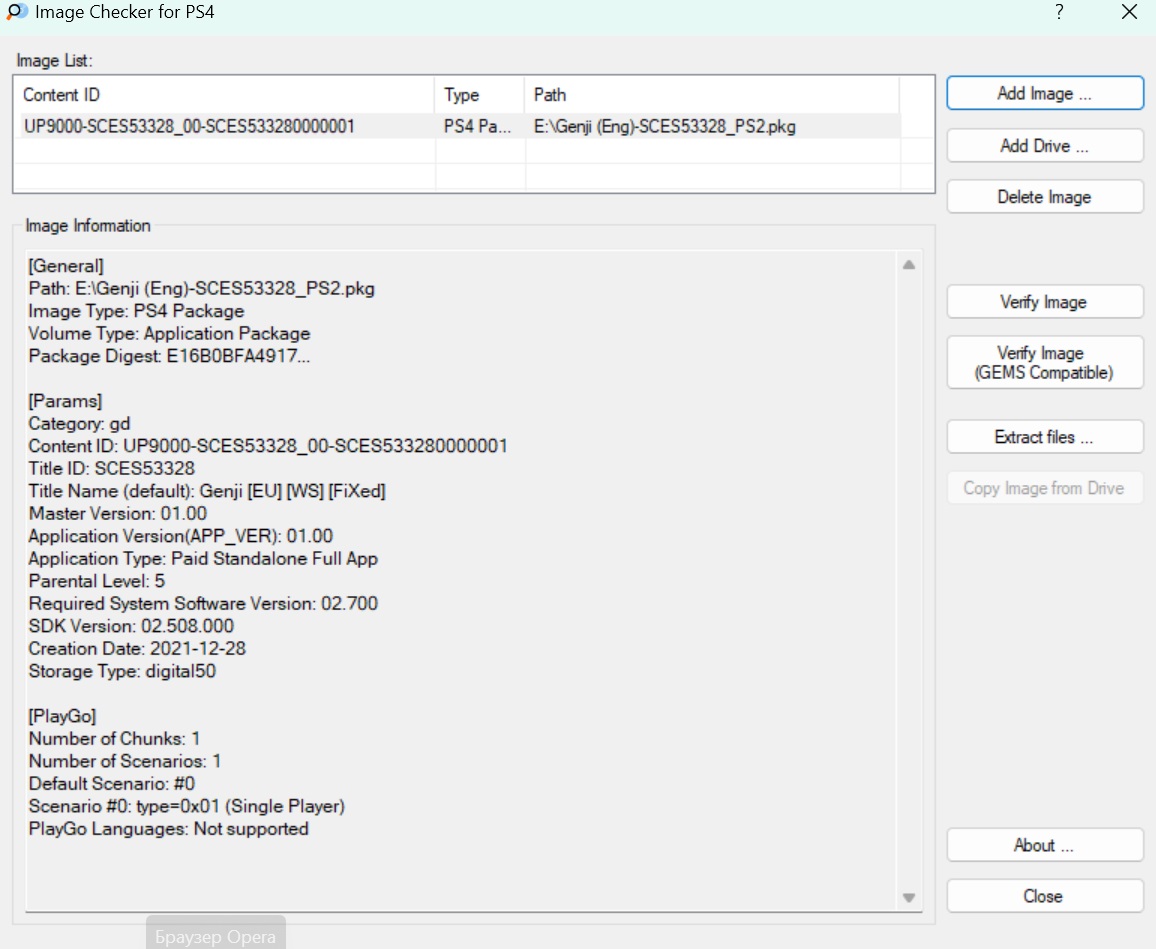Click the Close button at the bottom
This screenshot has width=1156, height=949.
tap(1045, 896)
